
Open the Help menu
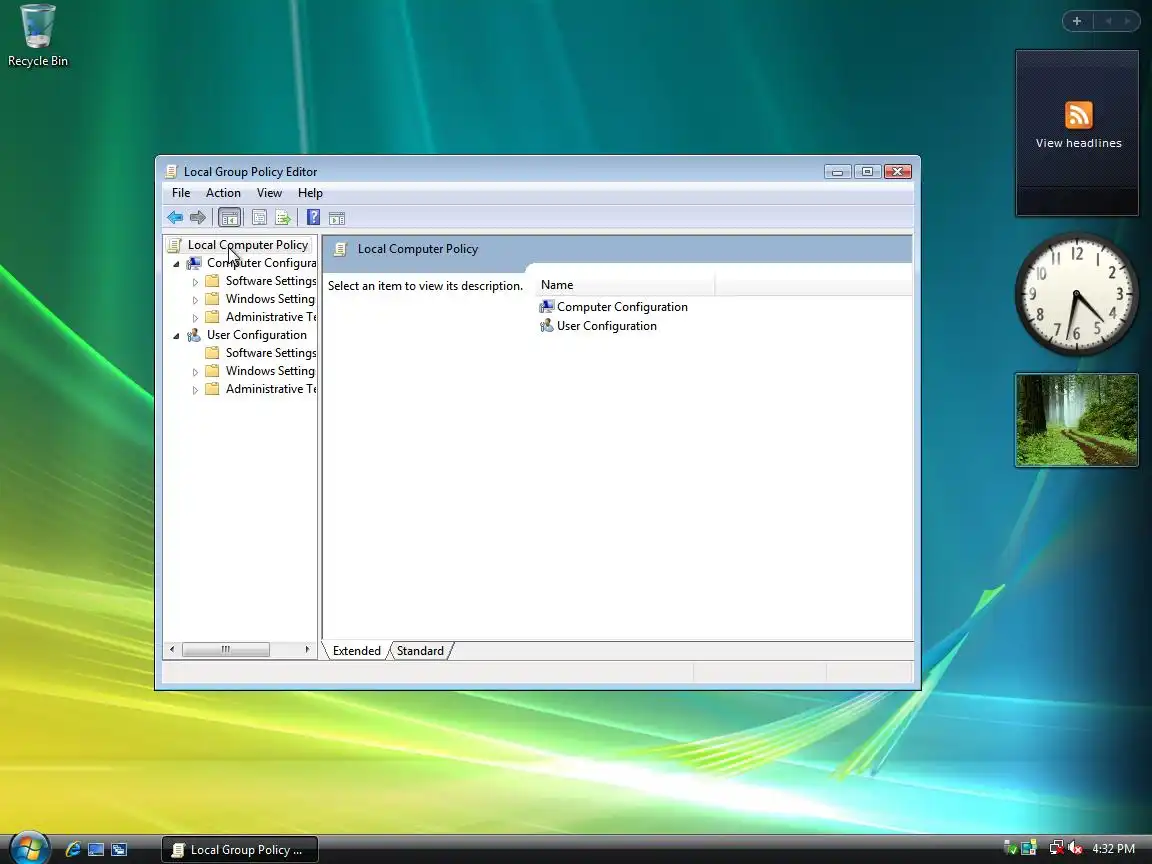pos(310,192)
